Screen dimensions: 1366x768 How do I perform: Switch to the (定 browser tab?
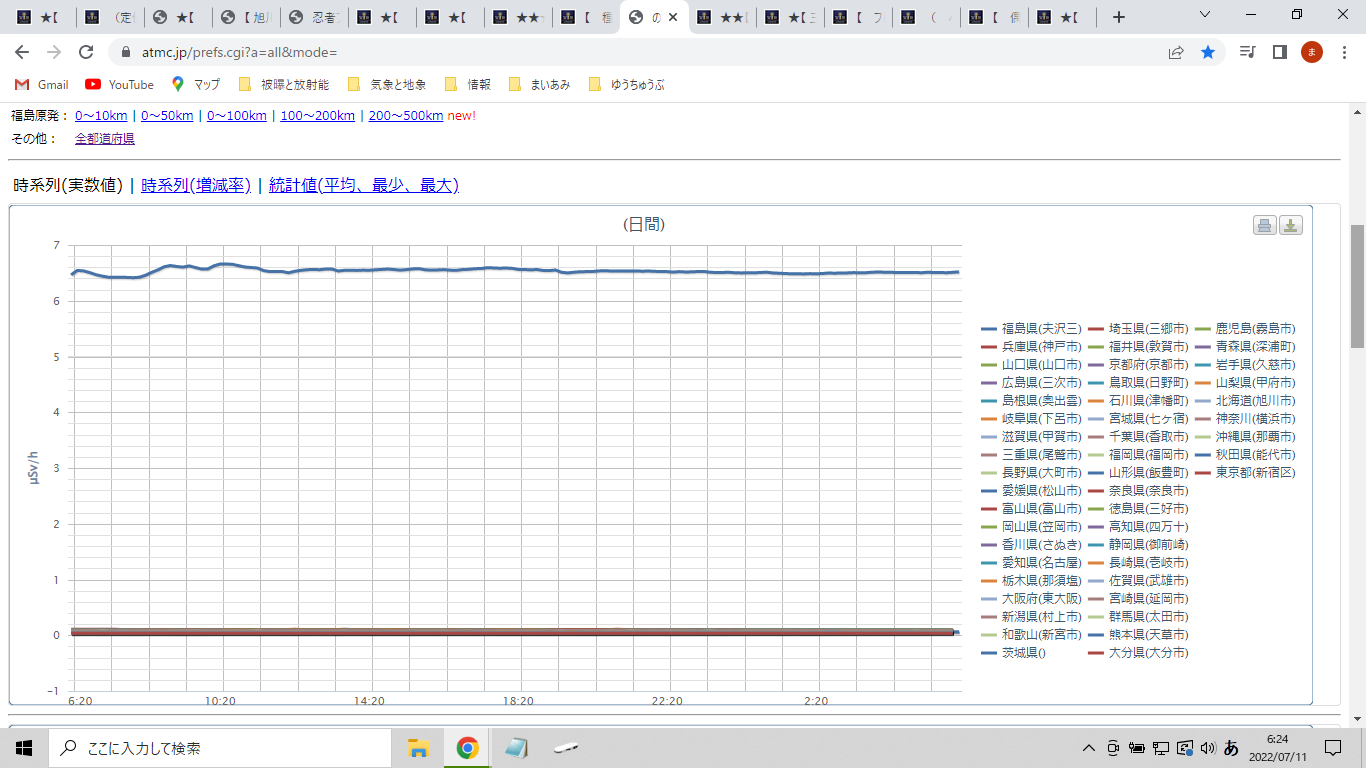(x=110, y=18)
